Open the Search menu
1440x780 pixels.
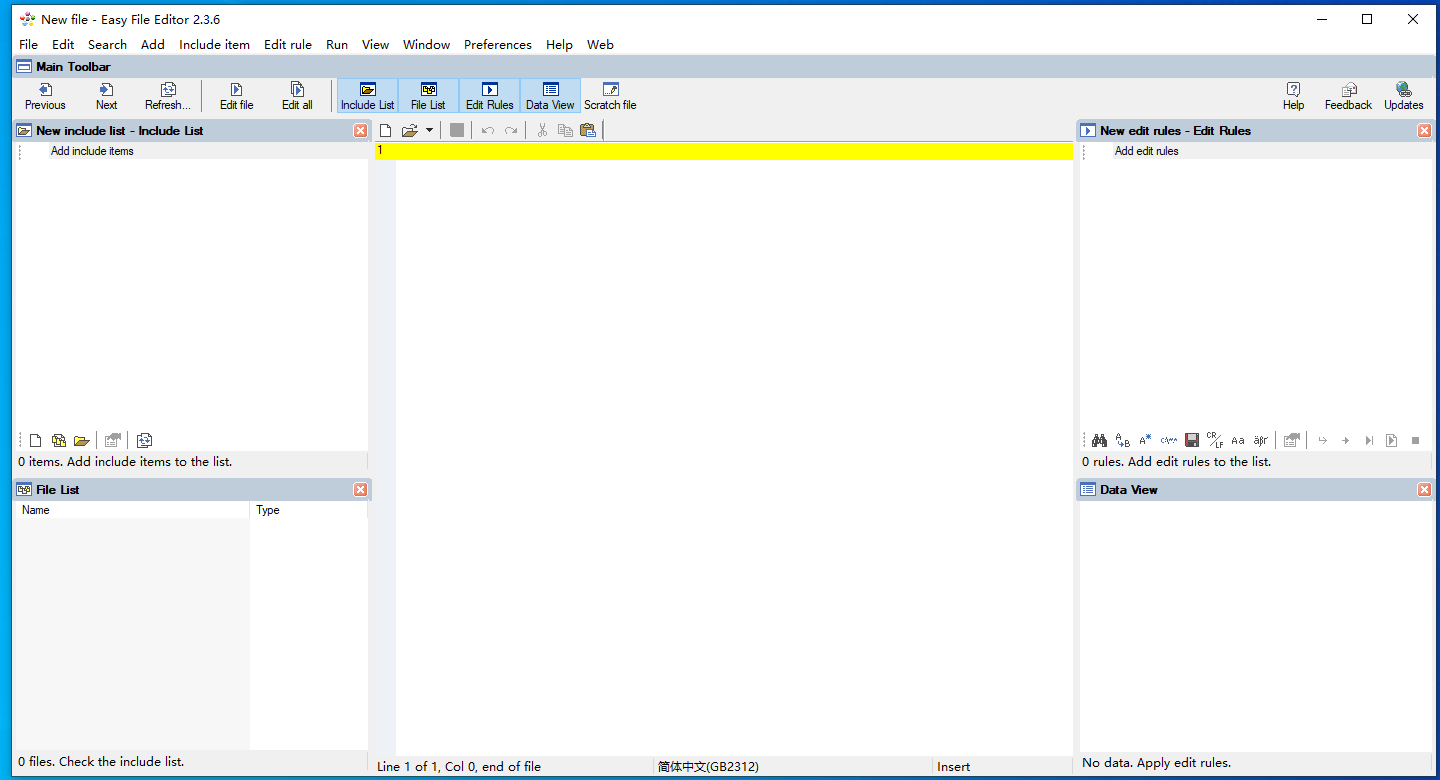click(x=107, y=44)
